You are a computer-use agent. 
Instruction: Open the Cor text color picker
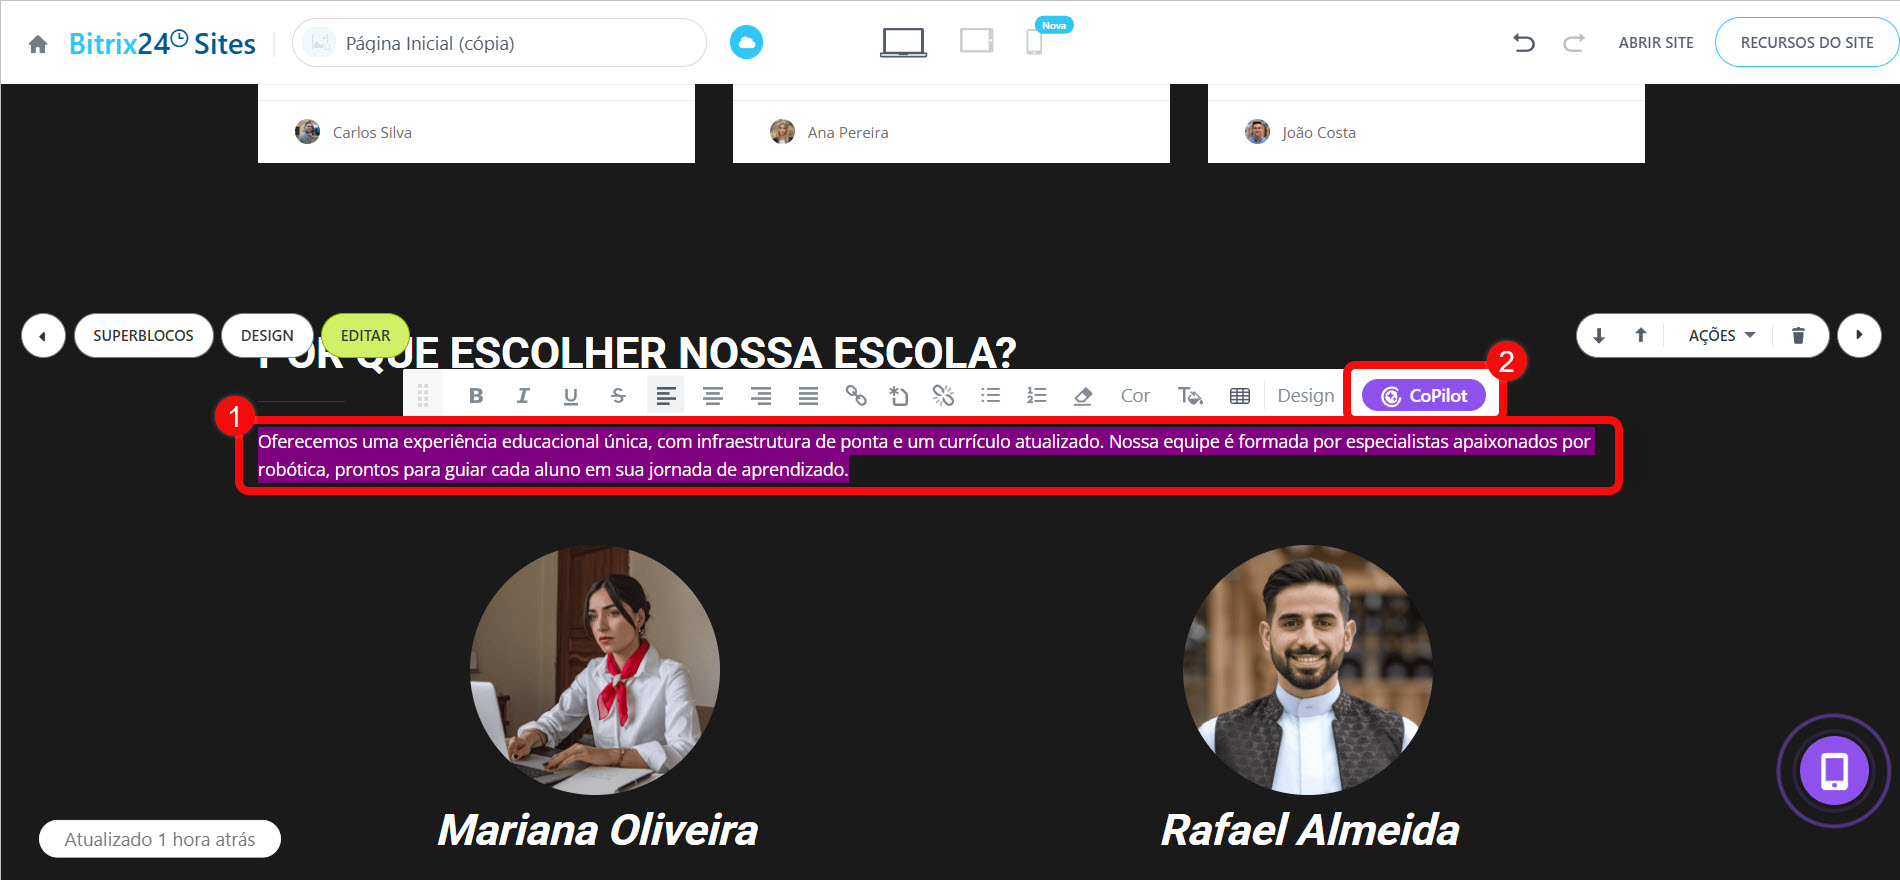coord(1135,396)
